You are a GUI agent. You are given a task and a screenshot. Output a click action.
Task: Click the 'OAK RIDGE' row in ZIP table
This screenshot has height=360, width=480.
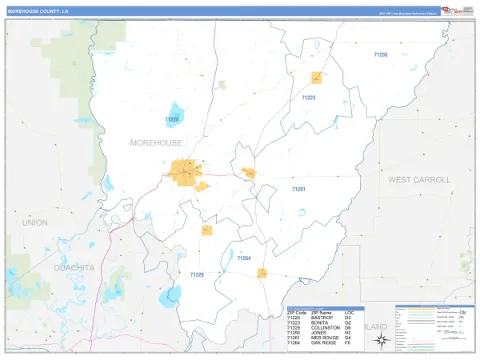pos(319,343)
